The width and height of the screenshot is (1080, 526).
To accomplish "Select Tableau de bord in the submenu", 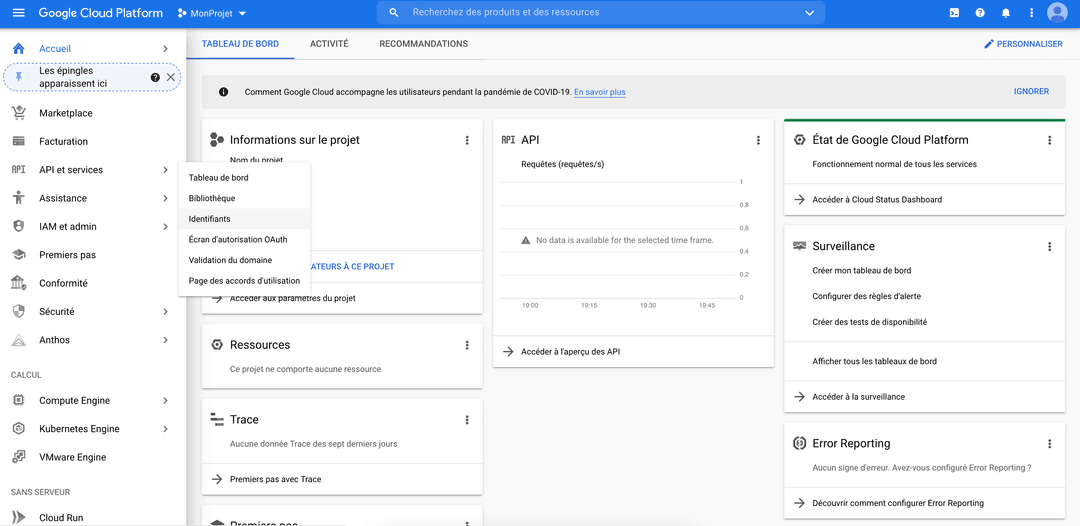I will tap(245, 178).
